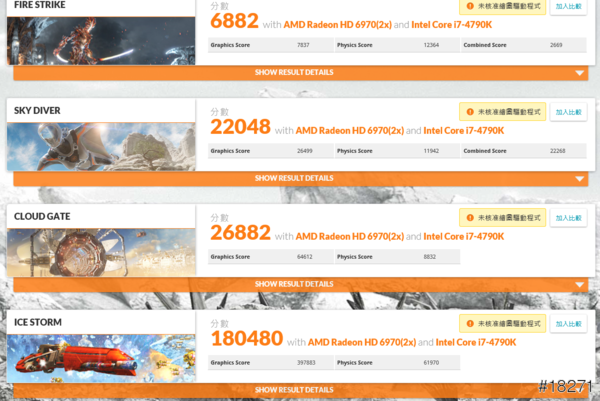This screenshot has width=600, height=401.
Task: Click Cloud Gate Physics Score value 8832
Action: click(430, 257)
